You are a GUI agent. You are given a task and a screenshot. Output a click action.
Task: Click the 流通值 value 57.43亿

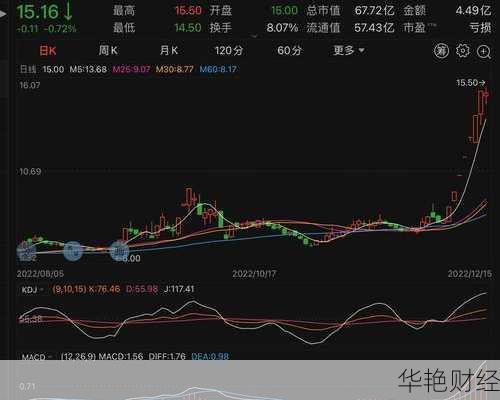tap(374, 27)
